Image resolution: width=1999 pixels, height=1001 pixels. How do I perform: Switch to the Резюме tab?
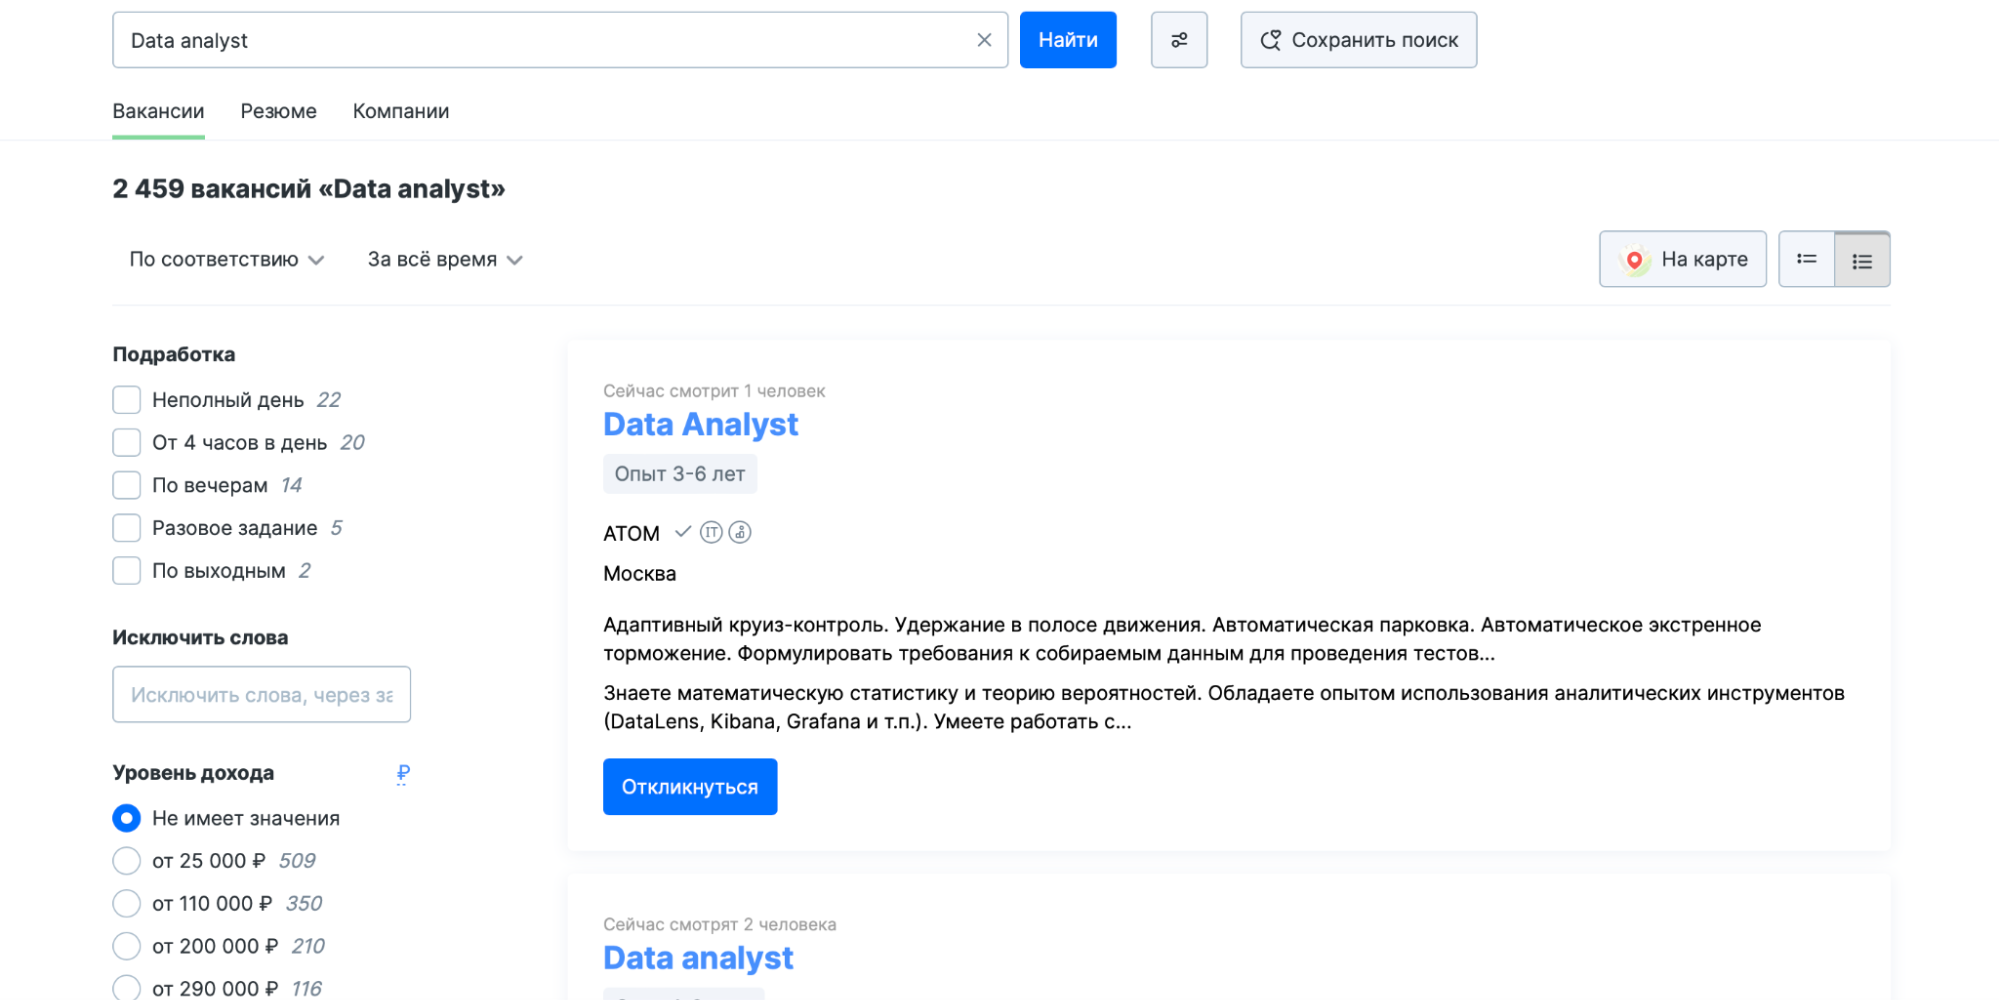pos(278,111)
